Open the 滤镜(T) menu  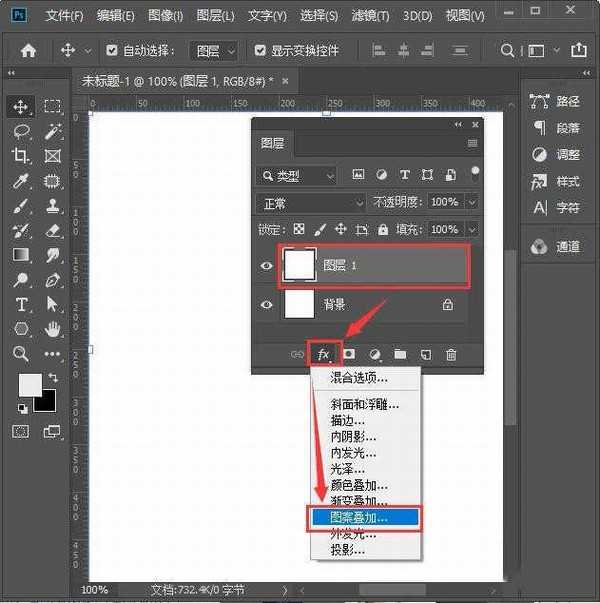[x=371, y=16]
